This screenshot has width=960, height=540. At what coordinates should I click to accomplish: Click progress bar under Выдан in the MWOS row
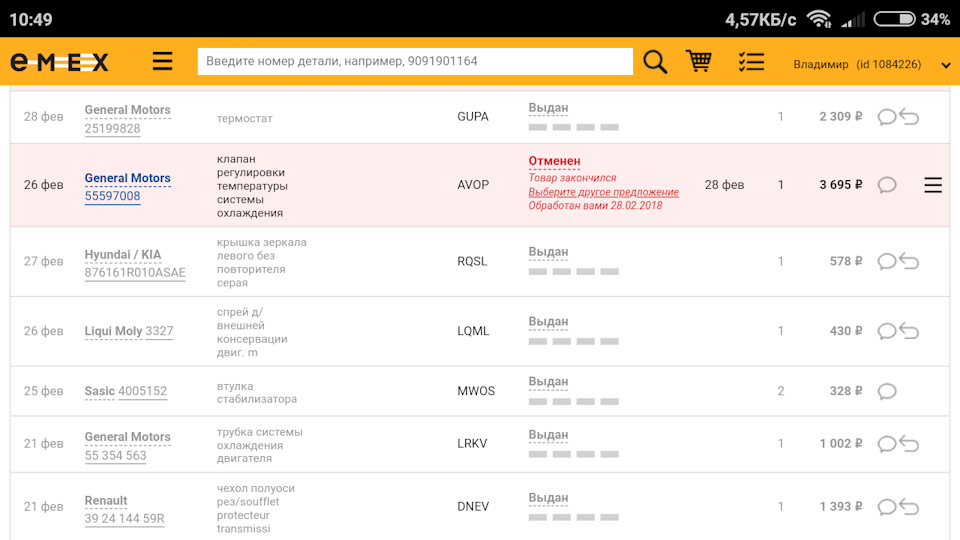(574, 402)
